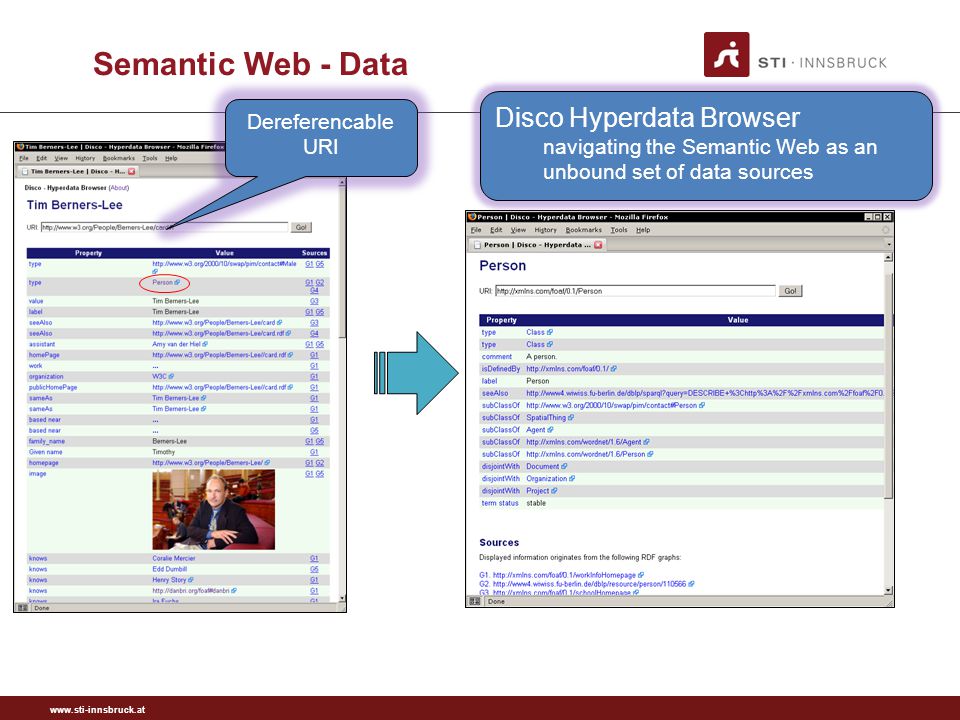Click external-link icon next to W3C
The image size is (960, 720).
tap(171, 377)
